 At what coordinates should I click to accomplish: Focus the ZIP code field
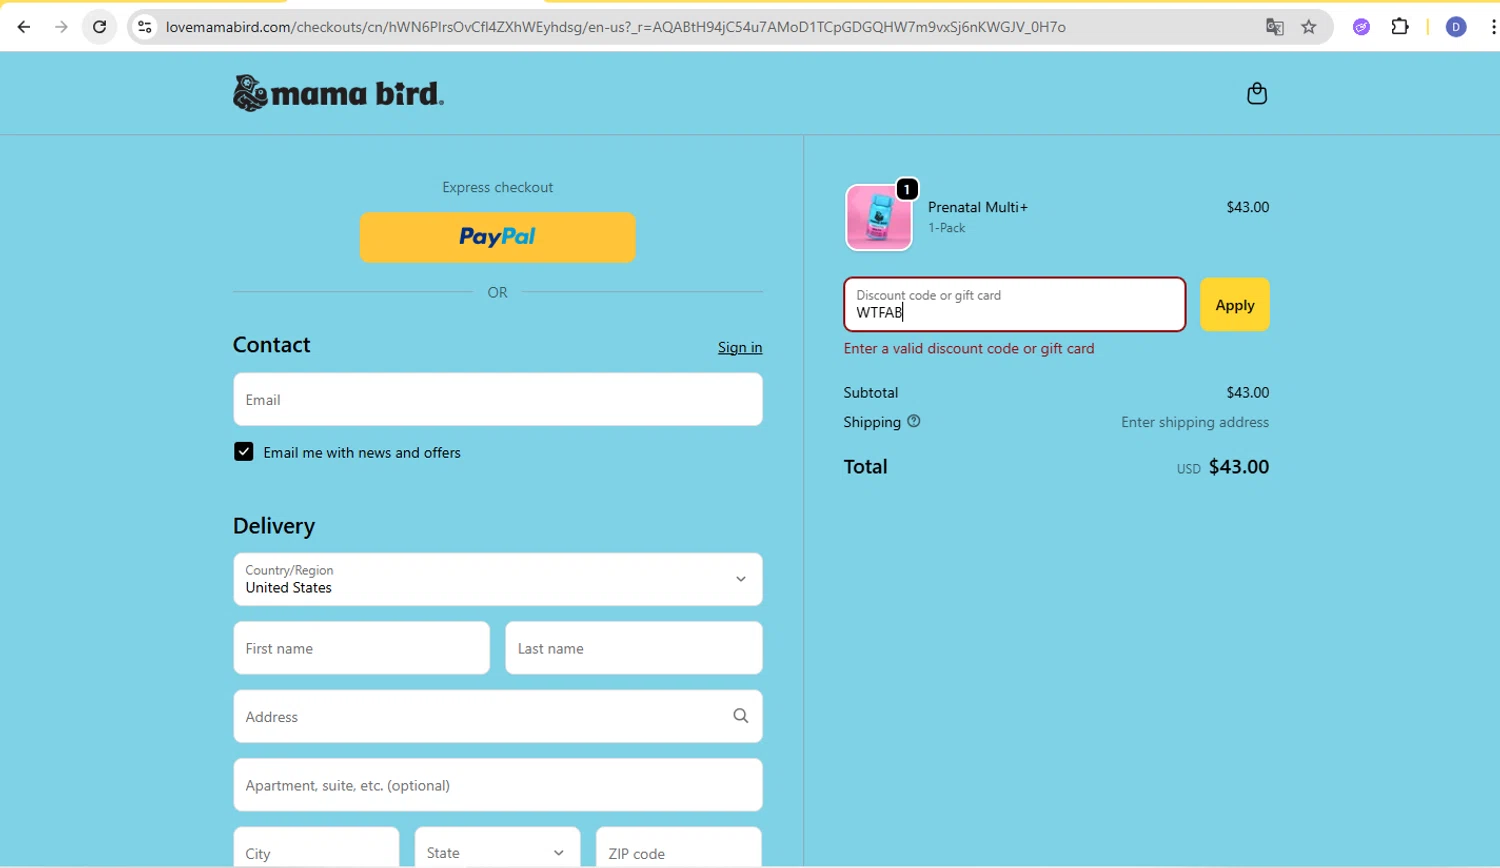(679, 852)
